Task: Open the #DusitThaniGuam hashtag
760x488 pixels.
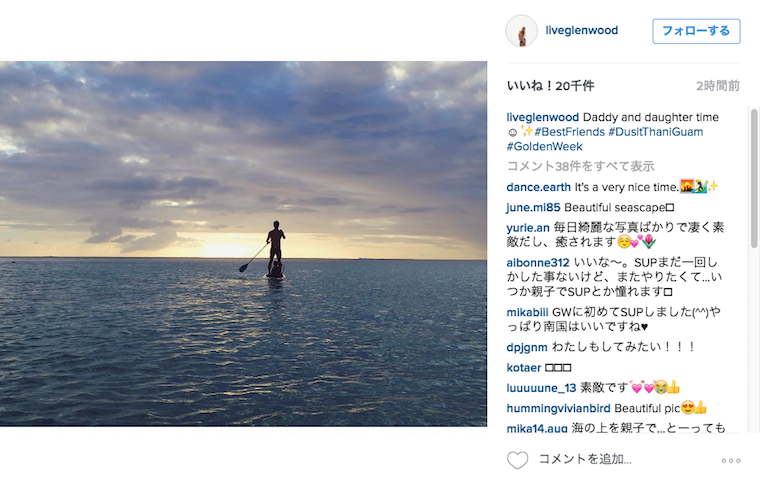Action: tap(656, 132)
